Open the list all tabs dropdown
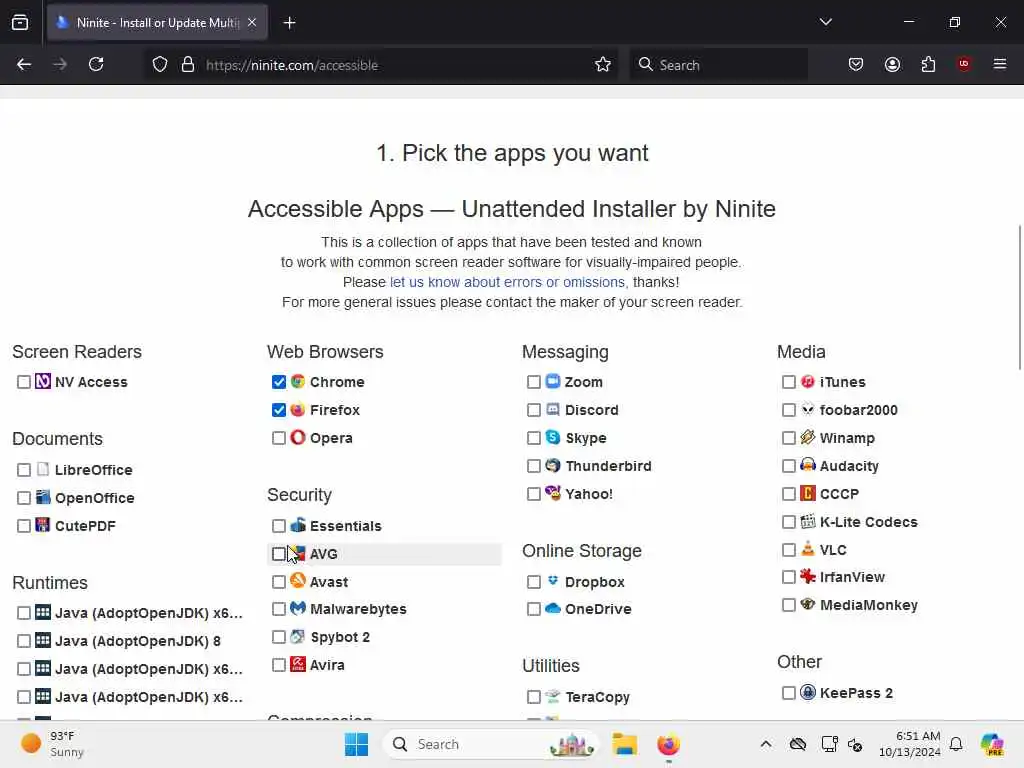 pyautogui.click(x=825, y=22)
